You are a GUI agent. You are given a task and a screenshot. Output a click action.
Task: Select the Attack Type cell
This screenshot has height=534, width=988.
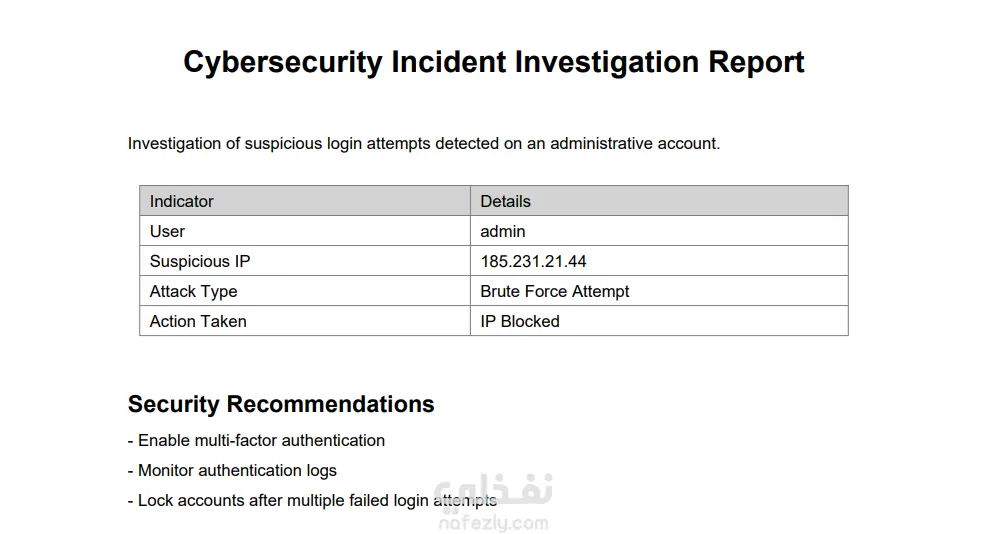(305, 291)
